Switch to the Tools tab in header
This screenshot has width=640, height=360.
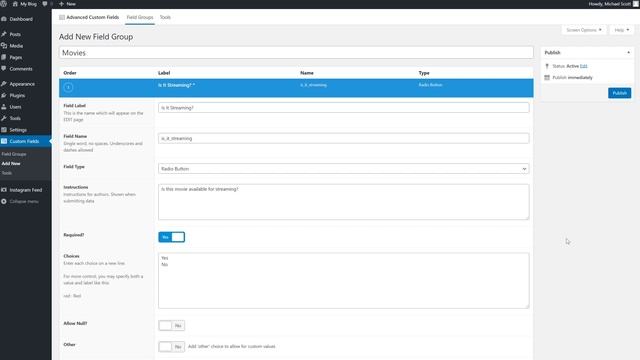165,17
